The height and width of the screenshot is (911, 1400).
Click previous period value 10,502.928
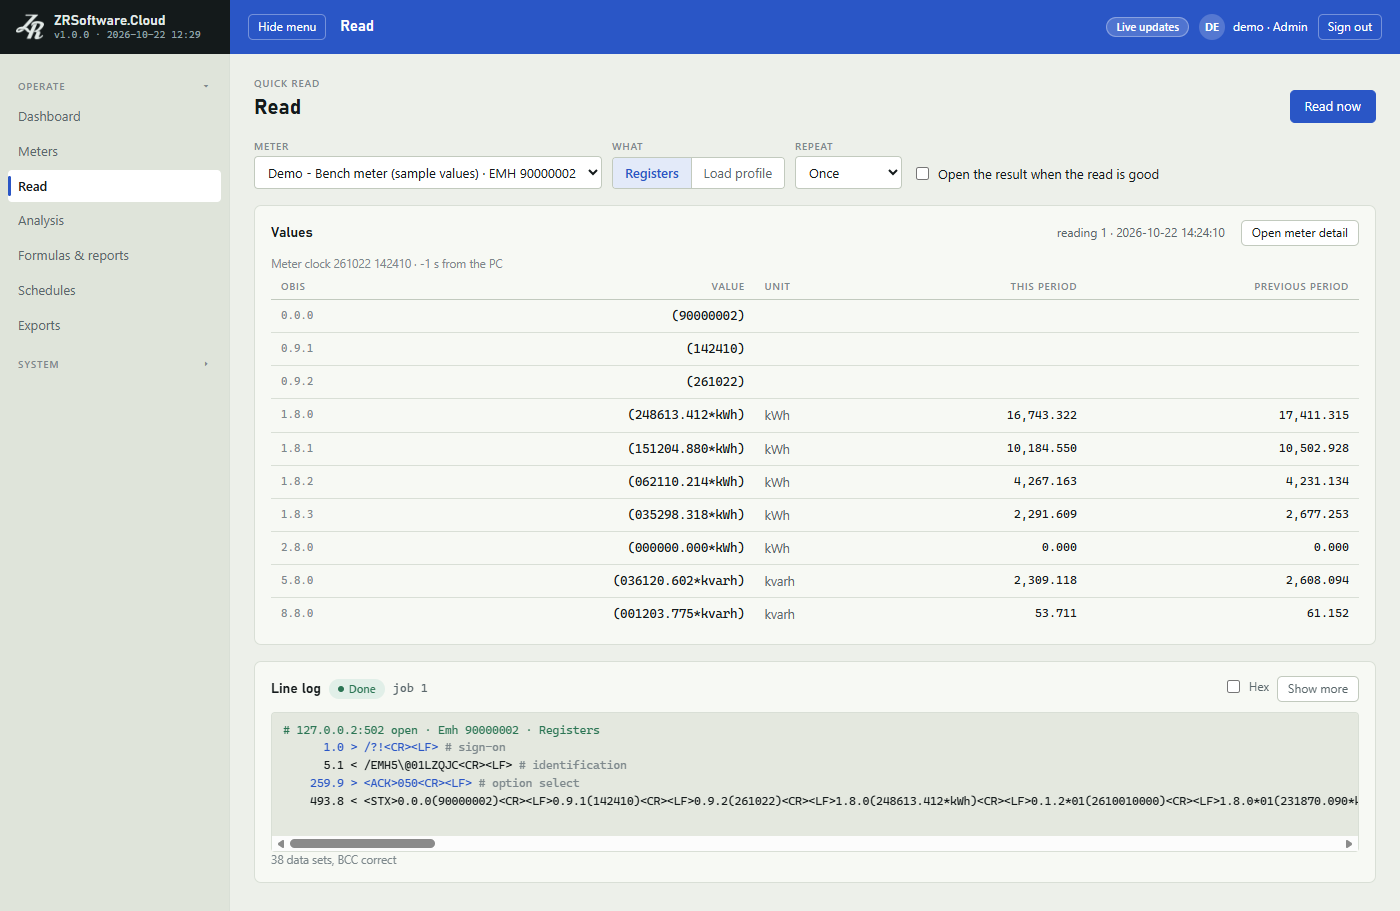click(1314, 448)
